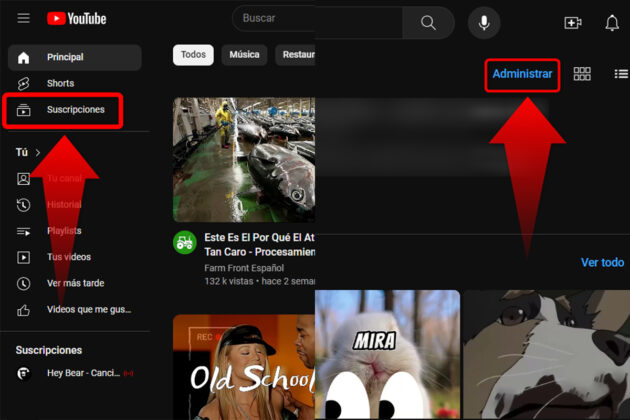
Task: Expand the Tú section chevron
Action: coord(38,152)
